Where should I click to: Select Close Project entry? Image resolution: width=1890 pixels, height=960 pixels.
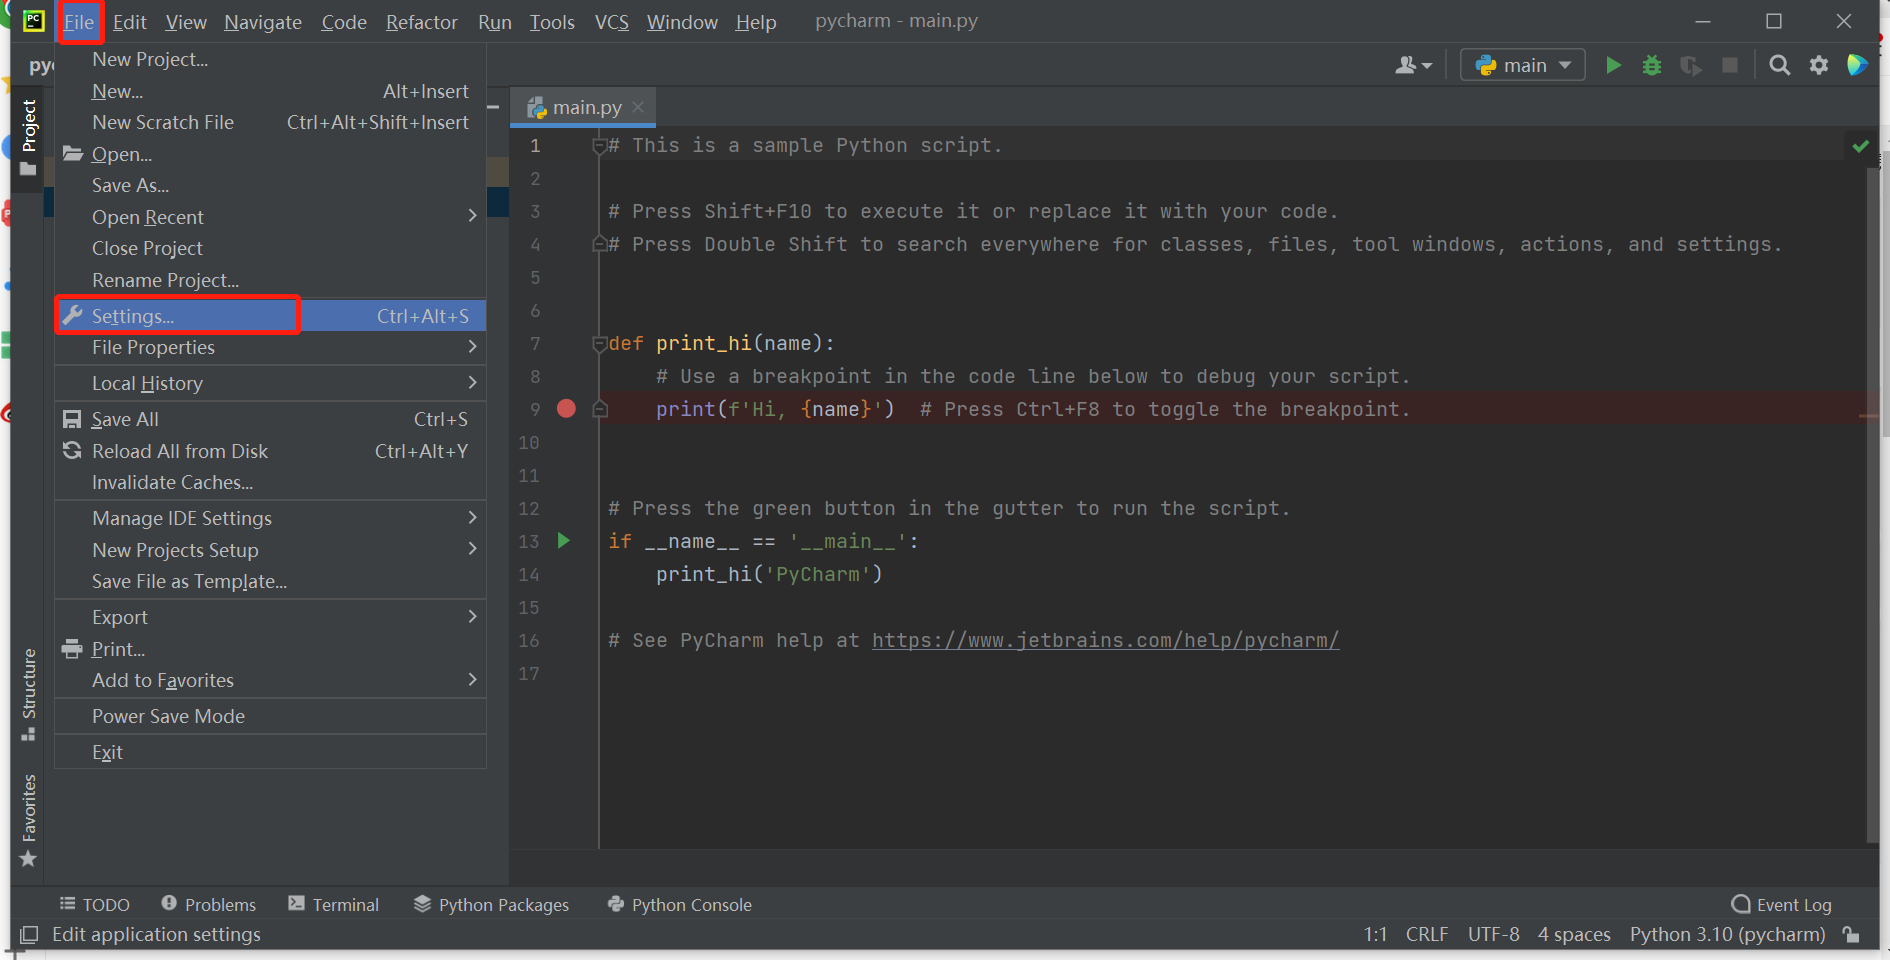pos(271,248)
